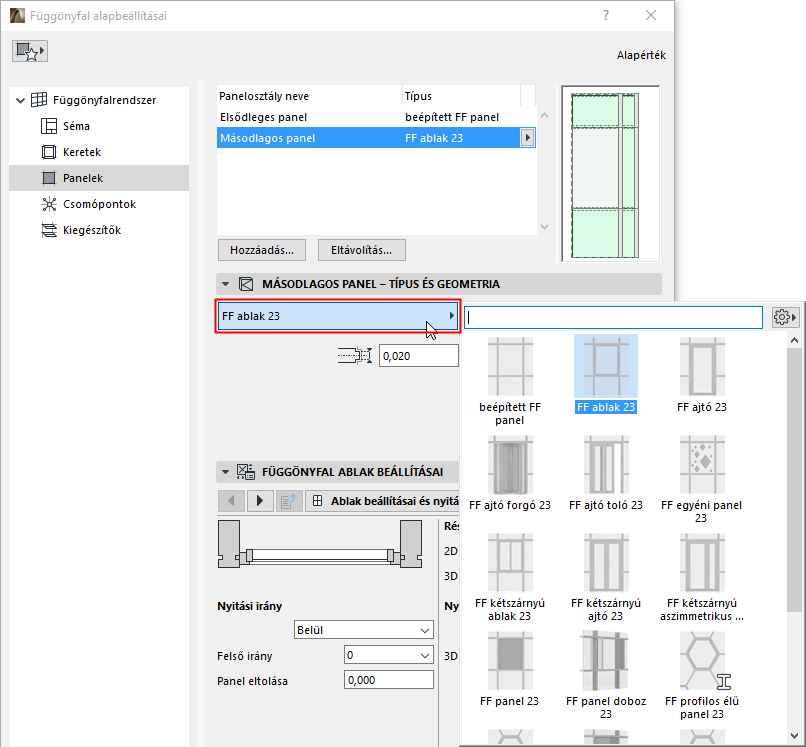
Task: Choose the FF ablak 23 panel type
Action: click(606, 375)
